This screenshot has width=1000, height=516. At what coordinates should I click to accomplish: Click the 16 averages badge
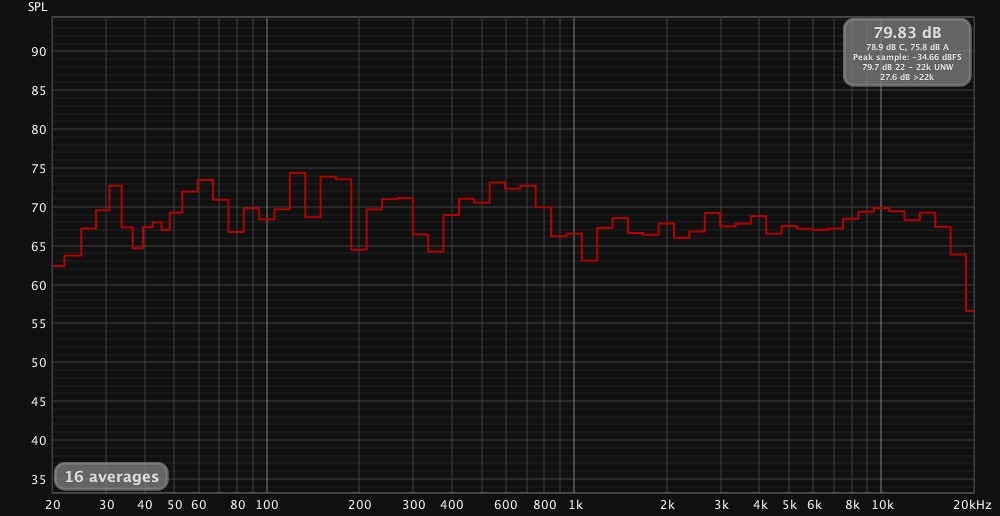[x=111, y=476]
